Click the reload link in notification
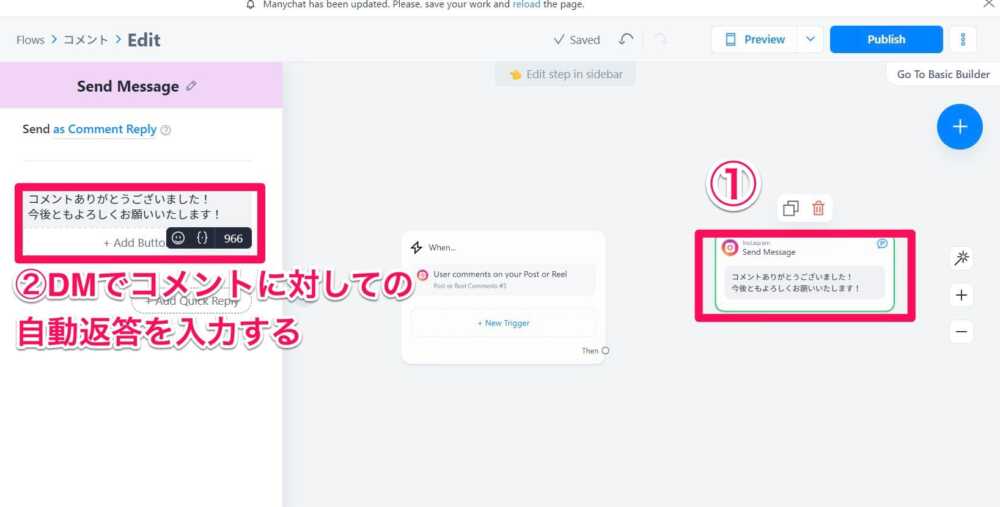This screenshot has height=507, width=1000. tap(526, 5)
